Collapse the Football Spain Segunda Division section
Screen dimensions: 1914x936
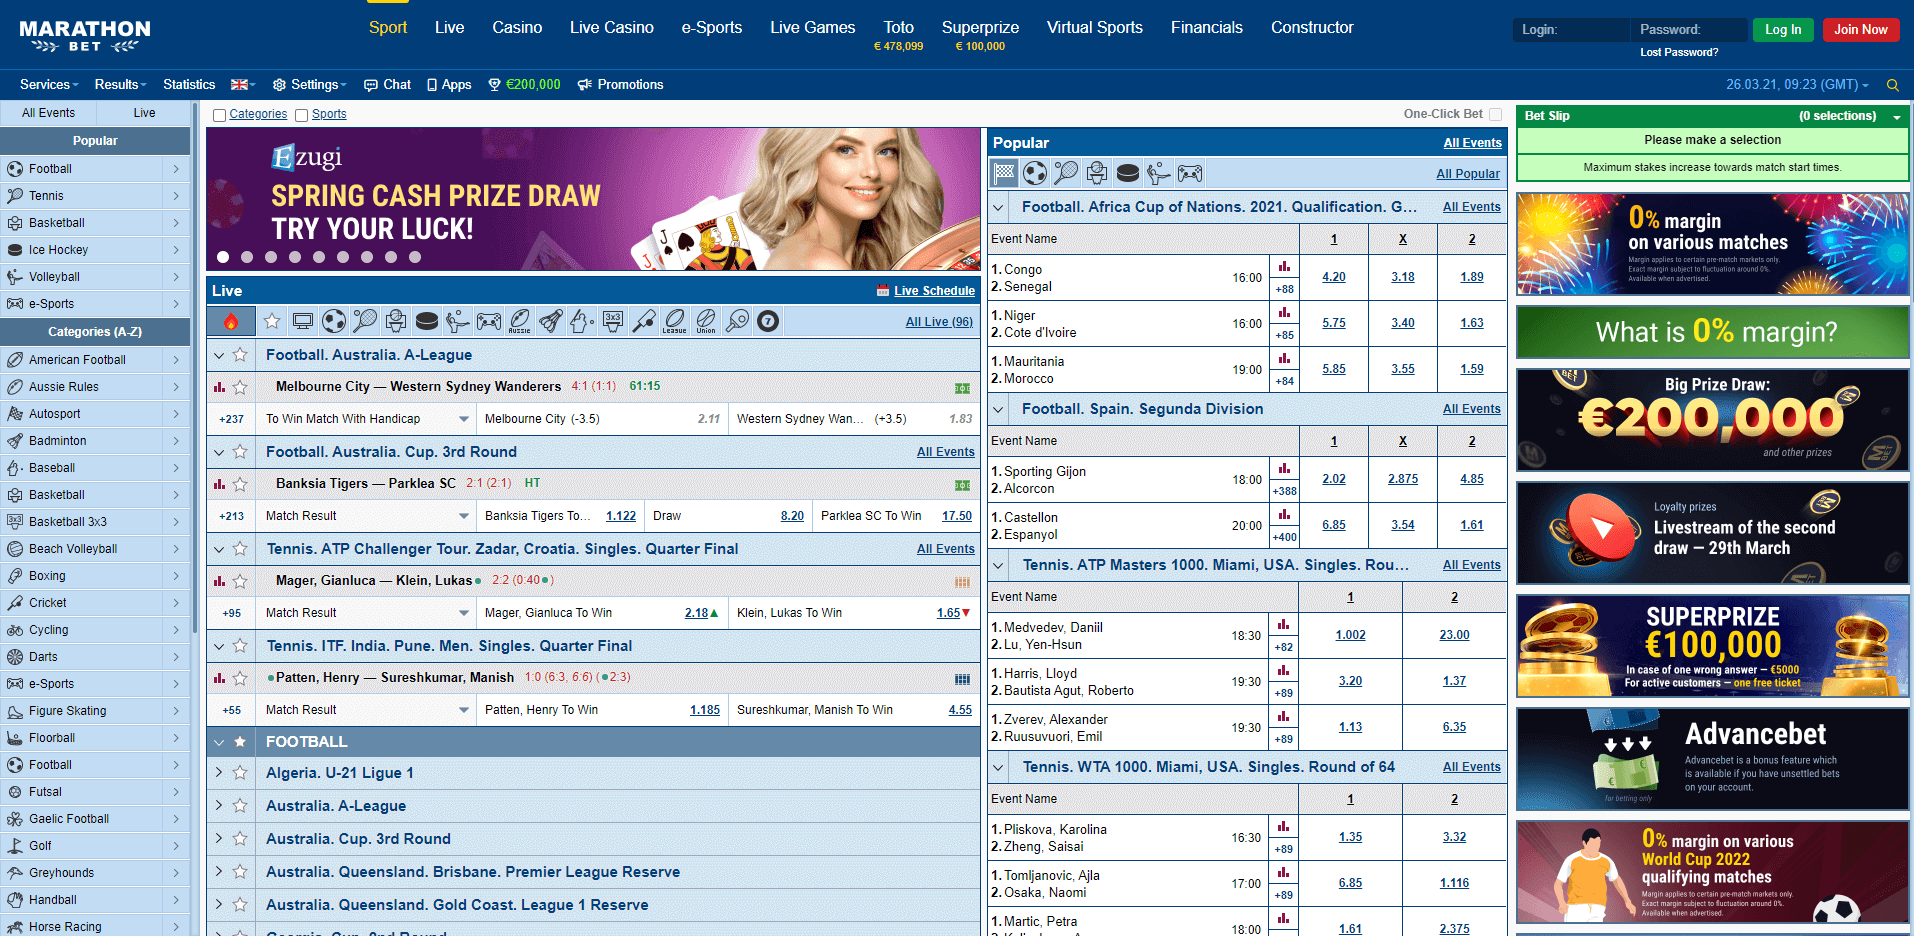pos(997,409)
